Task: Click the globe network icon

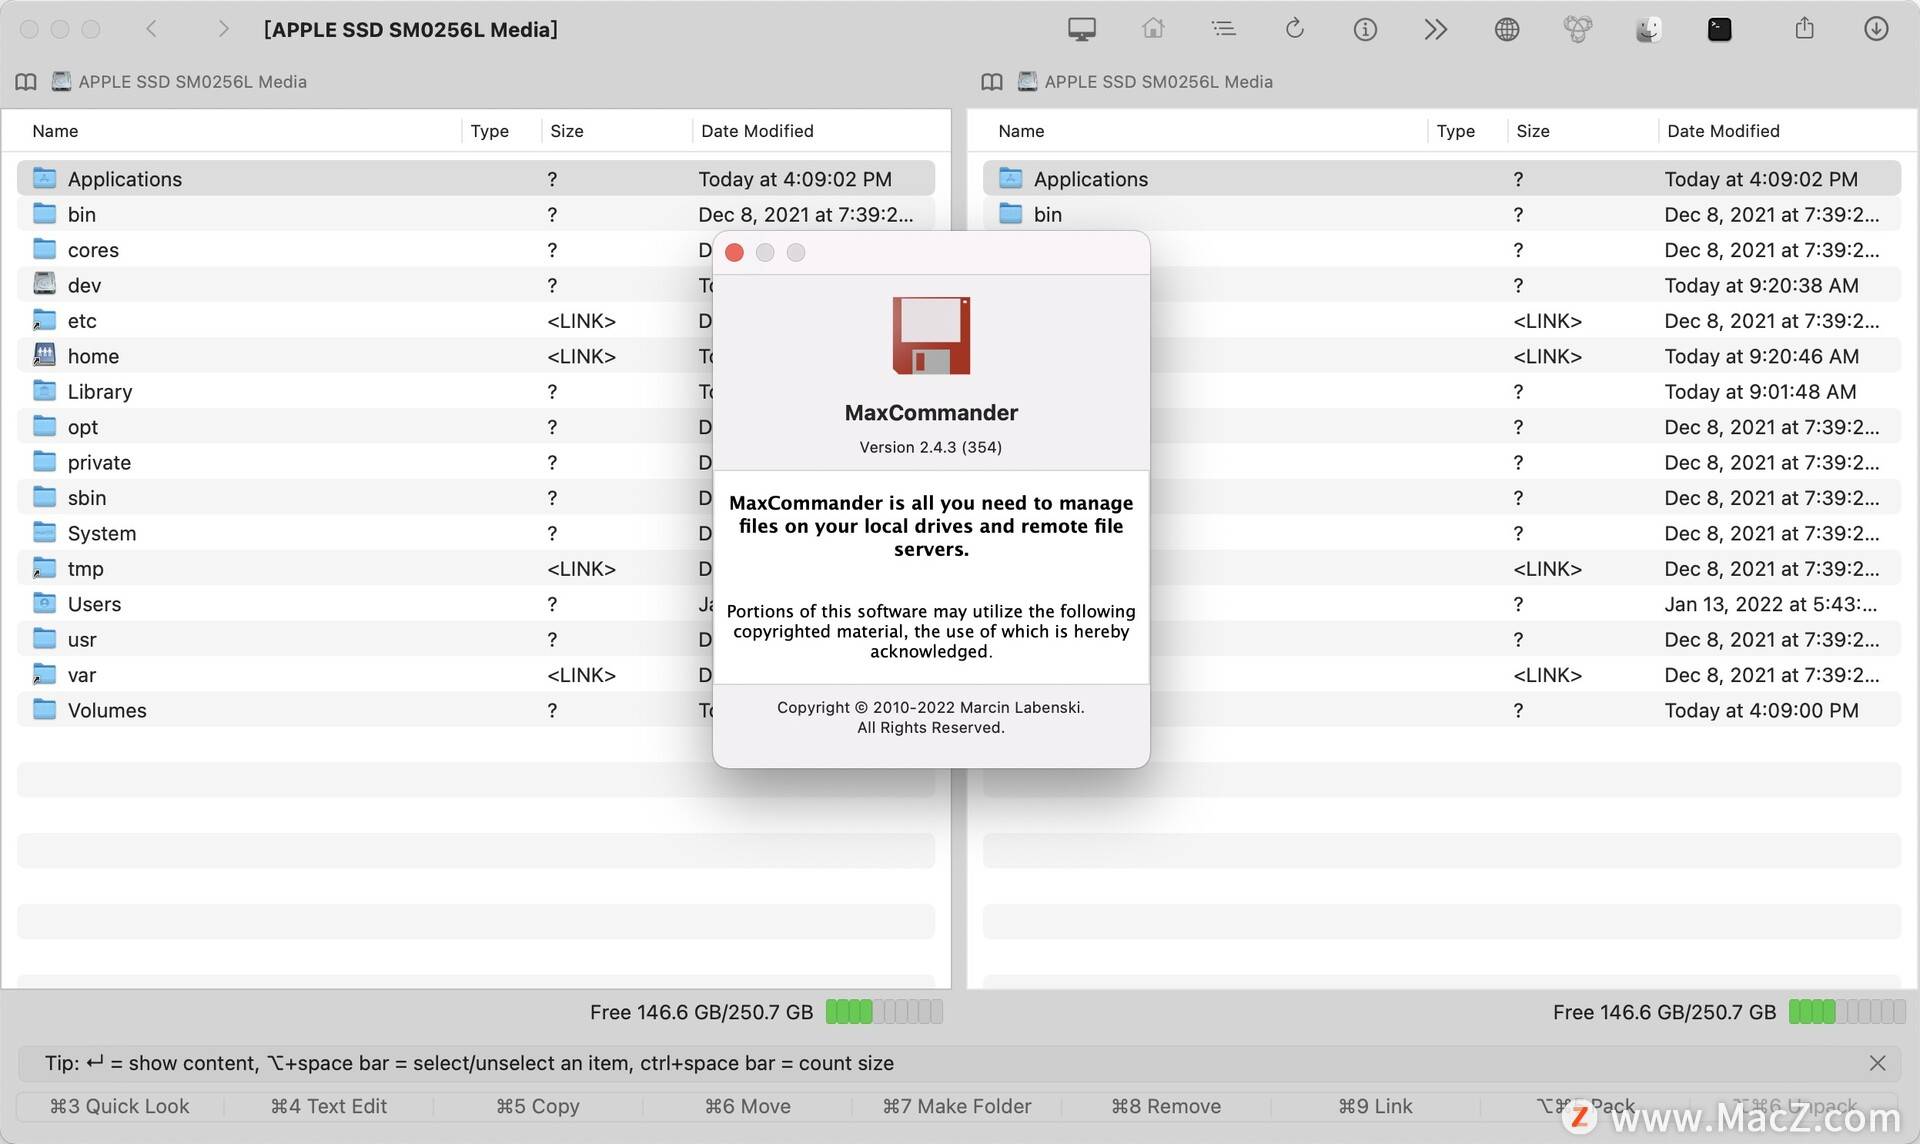Action: [1506, 29]
